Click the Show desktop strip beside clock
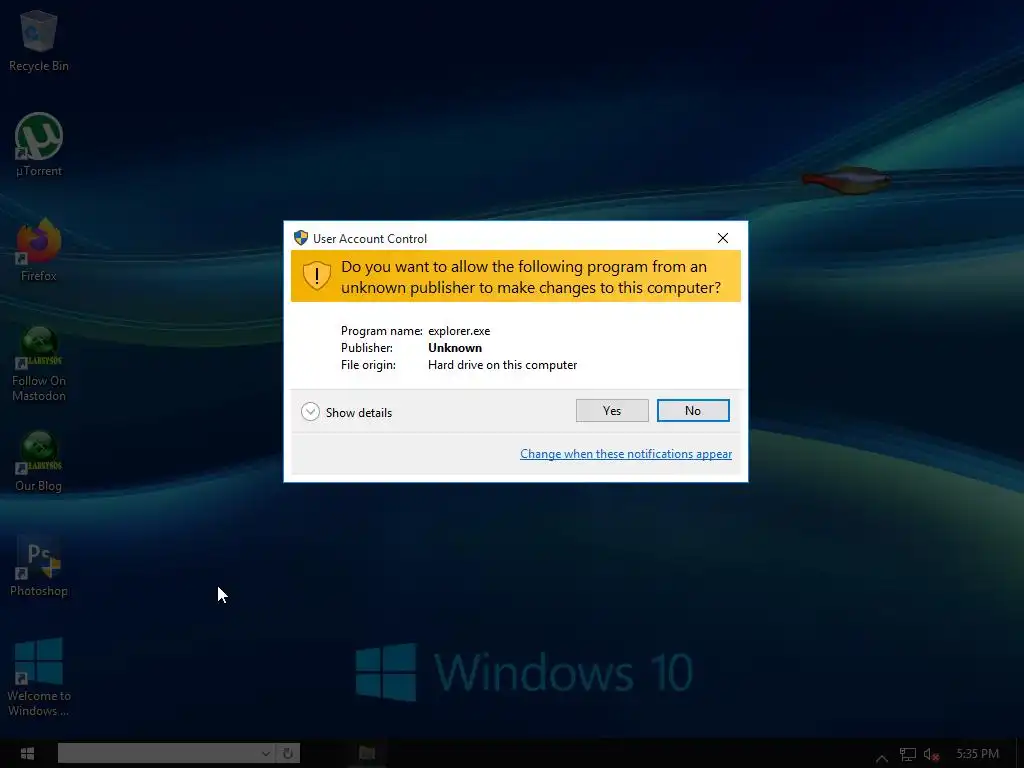The width and height of the screenshot is (1024, 768). coord(1019,754)
